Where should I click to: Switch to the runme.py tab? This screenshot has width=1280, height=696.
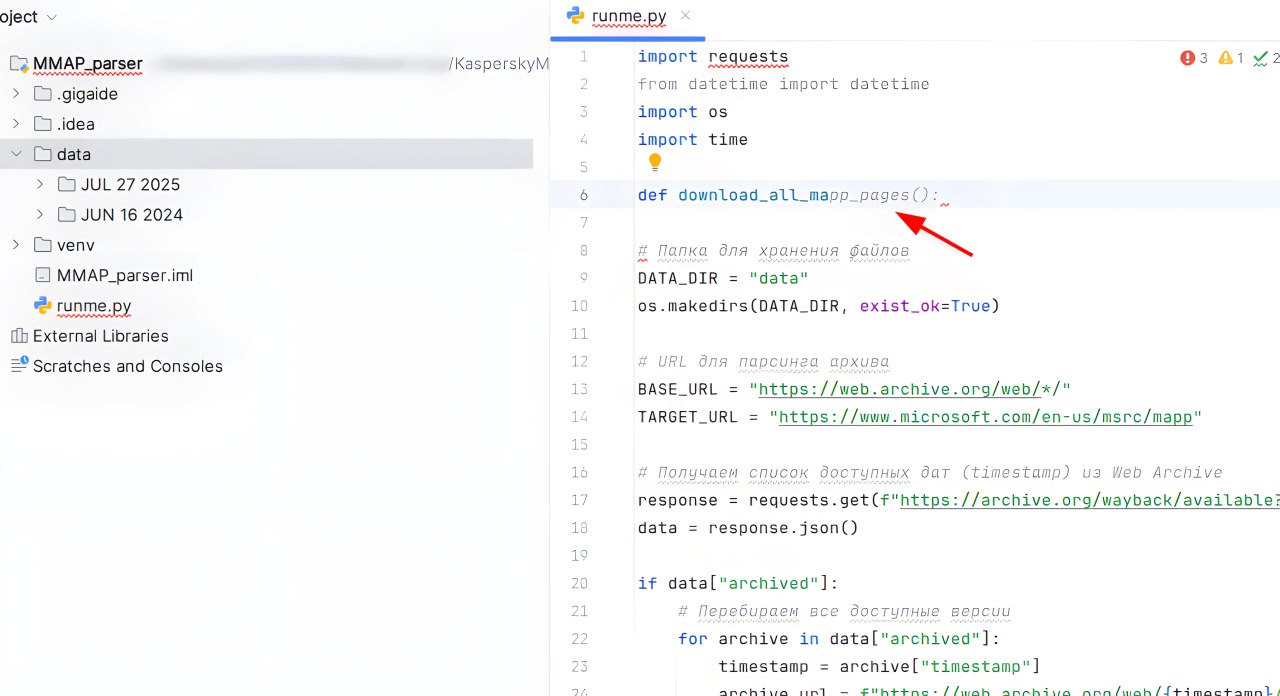click(x=626, y=16)
